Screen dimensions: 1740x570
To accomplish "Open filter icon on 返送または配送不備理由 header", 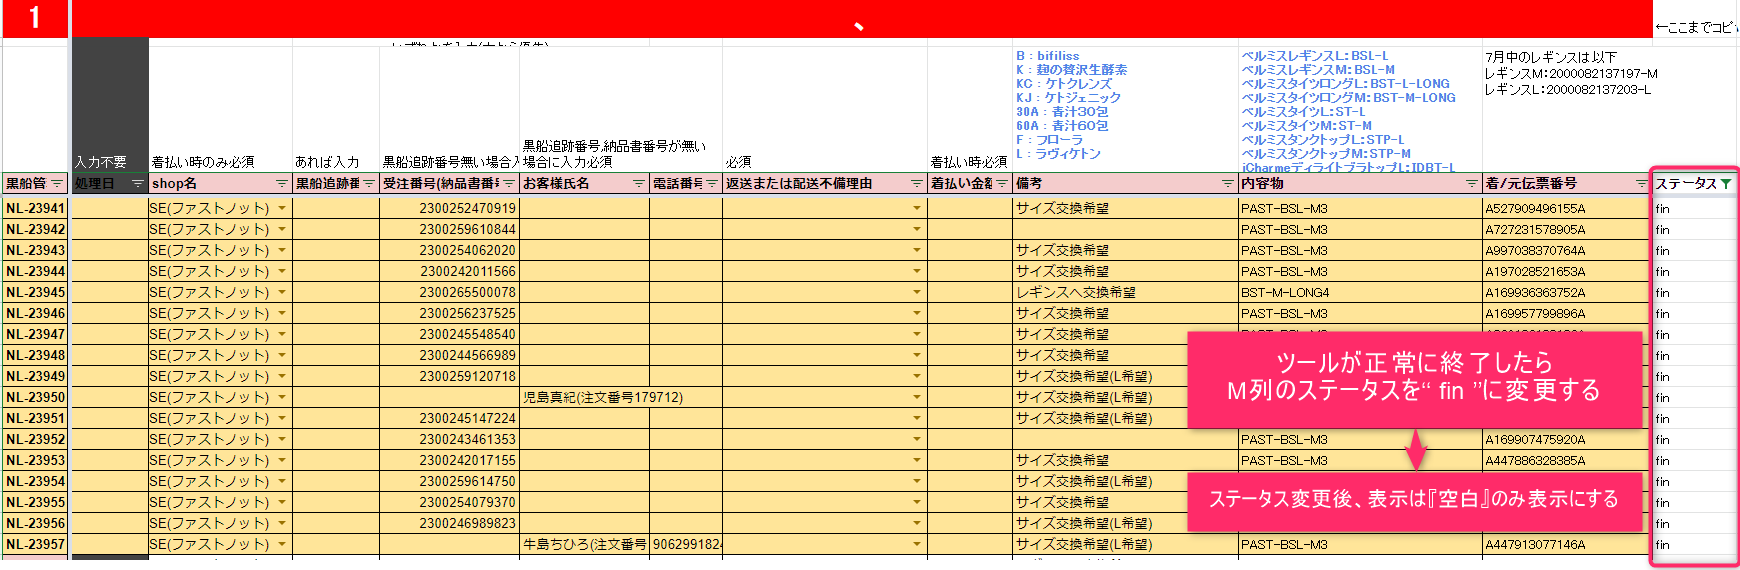I will click(x=917, y=183).
